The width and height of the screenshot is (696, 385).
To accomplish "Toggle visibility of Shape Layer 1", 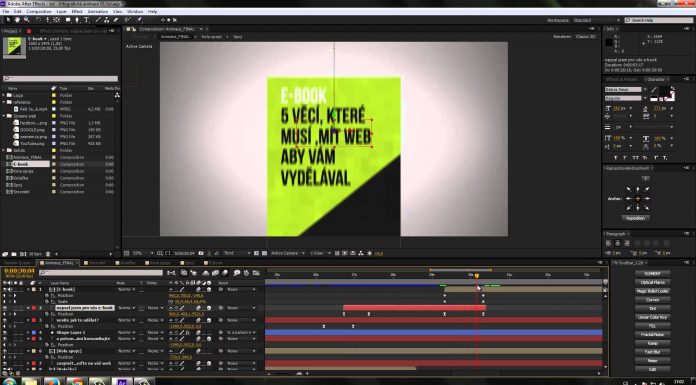I will tap(5, 333).
